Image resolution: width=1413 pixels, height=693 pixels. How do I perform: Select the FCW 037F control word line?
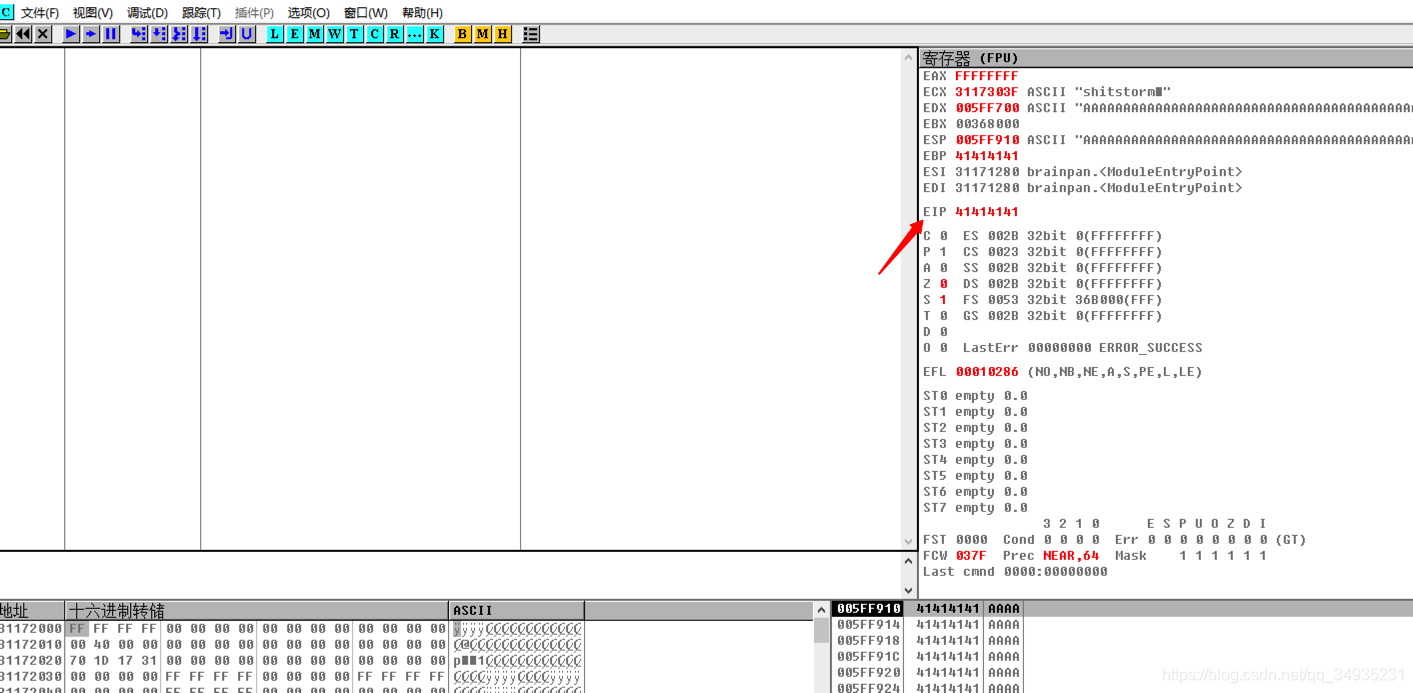click(1094, 556)
